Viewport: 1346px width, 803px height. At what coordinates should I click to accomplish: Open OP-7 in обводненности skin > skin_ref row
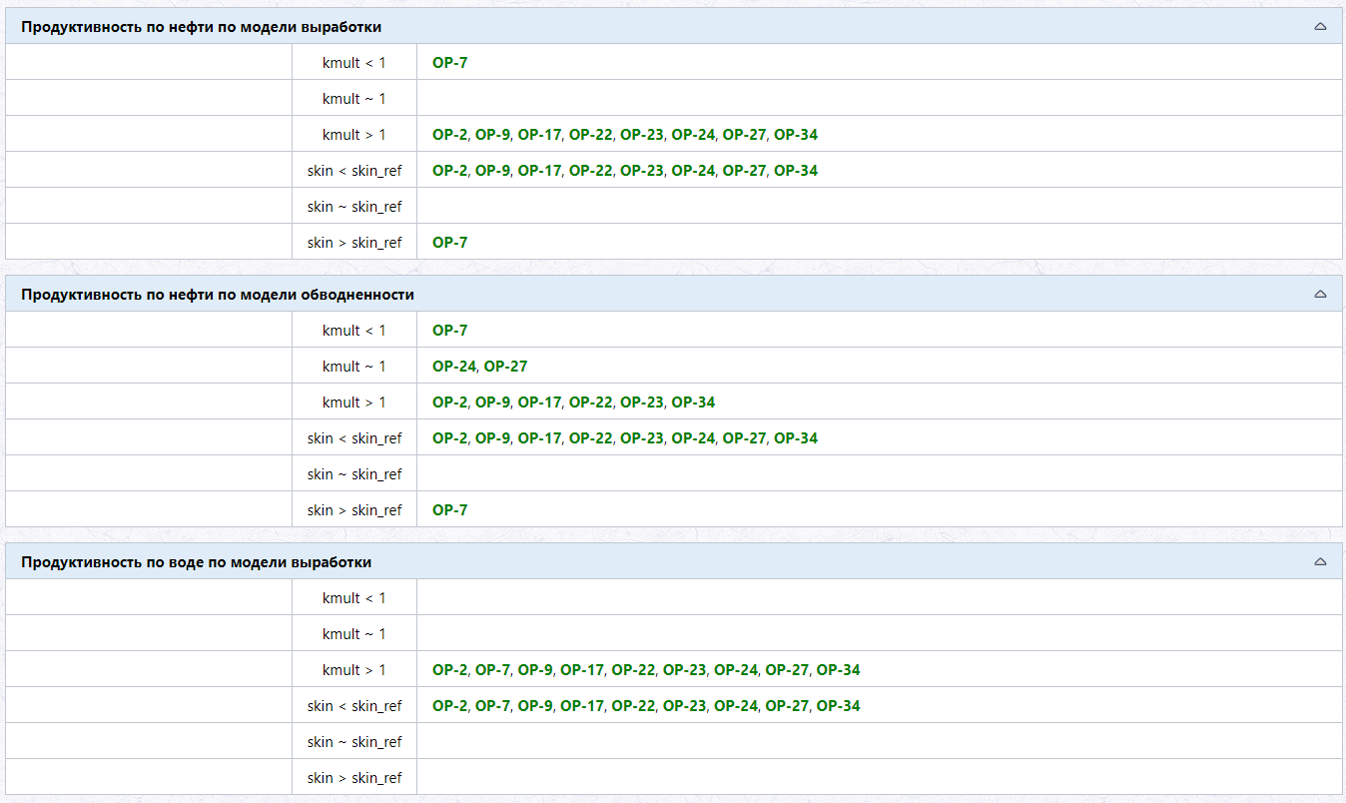pos(450,510)
